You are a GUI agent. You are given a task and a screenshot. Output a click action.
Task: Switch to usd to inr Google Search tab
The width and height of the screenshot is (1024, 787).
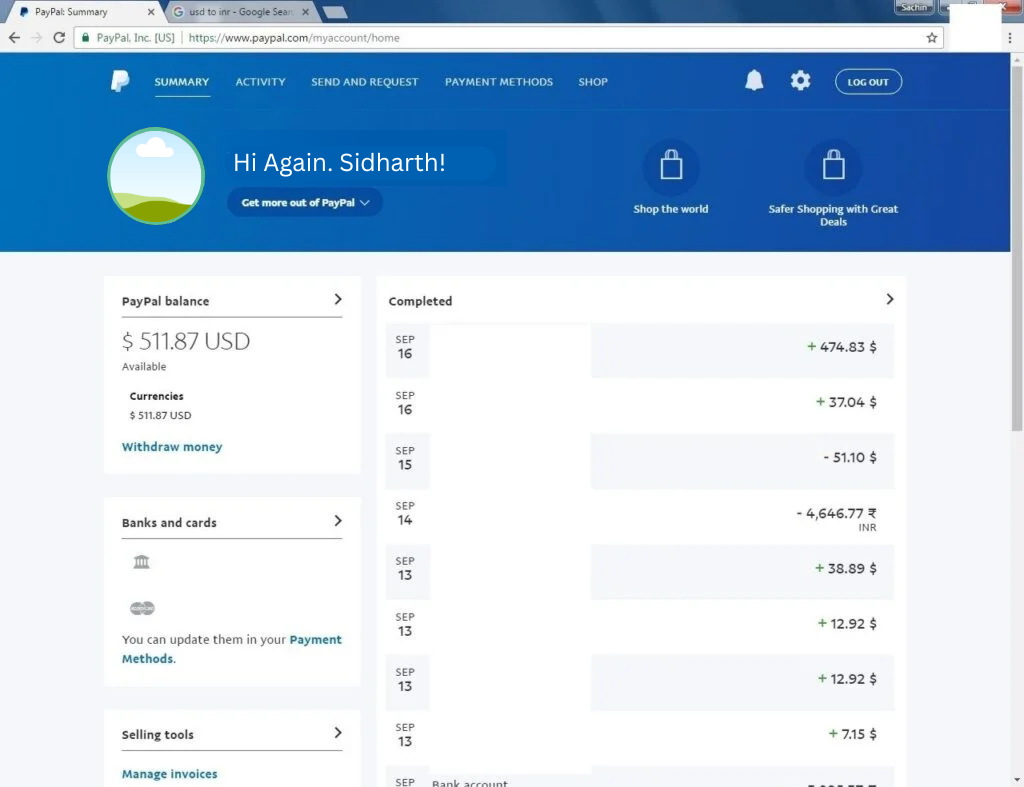tap(240, 12)
